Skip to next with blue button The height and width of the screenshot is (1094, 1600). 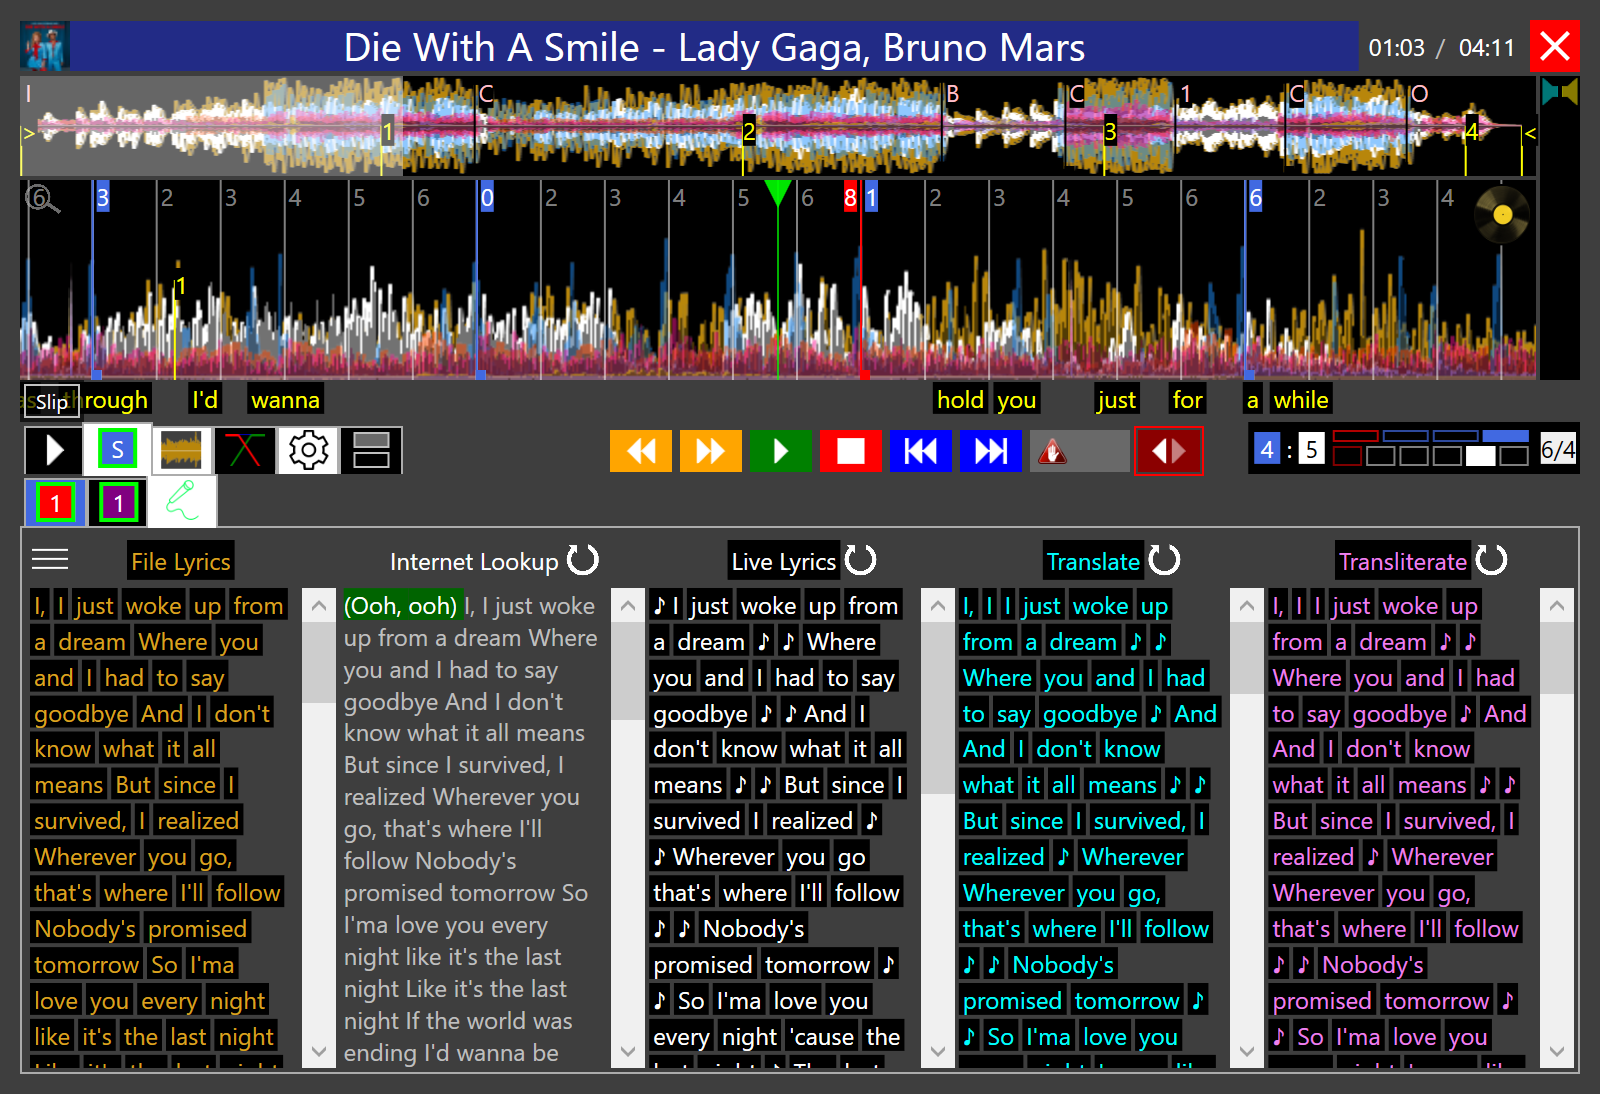click(991, 451)
